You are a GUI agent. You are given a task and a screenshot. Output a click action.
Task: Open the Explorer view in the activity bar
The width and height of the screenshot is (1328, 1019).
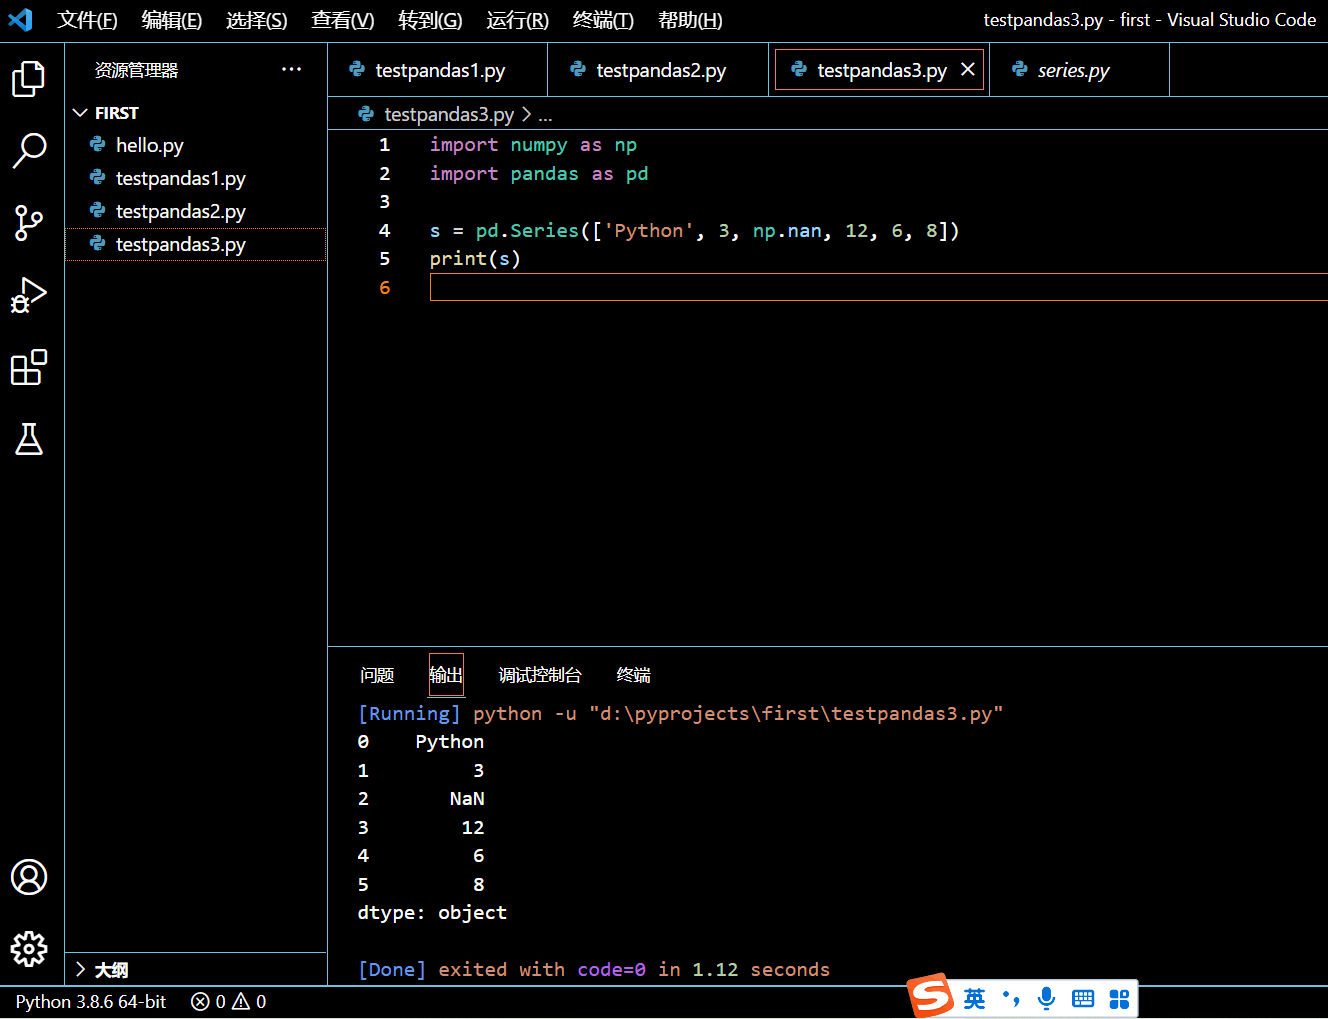(29, 78)
